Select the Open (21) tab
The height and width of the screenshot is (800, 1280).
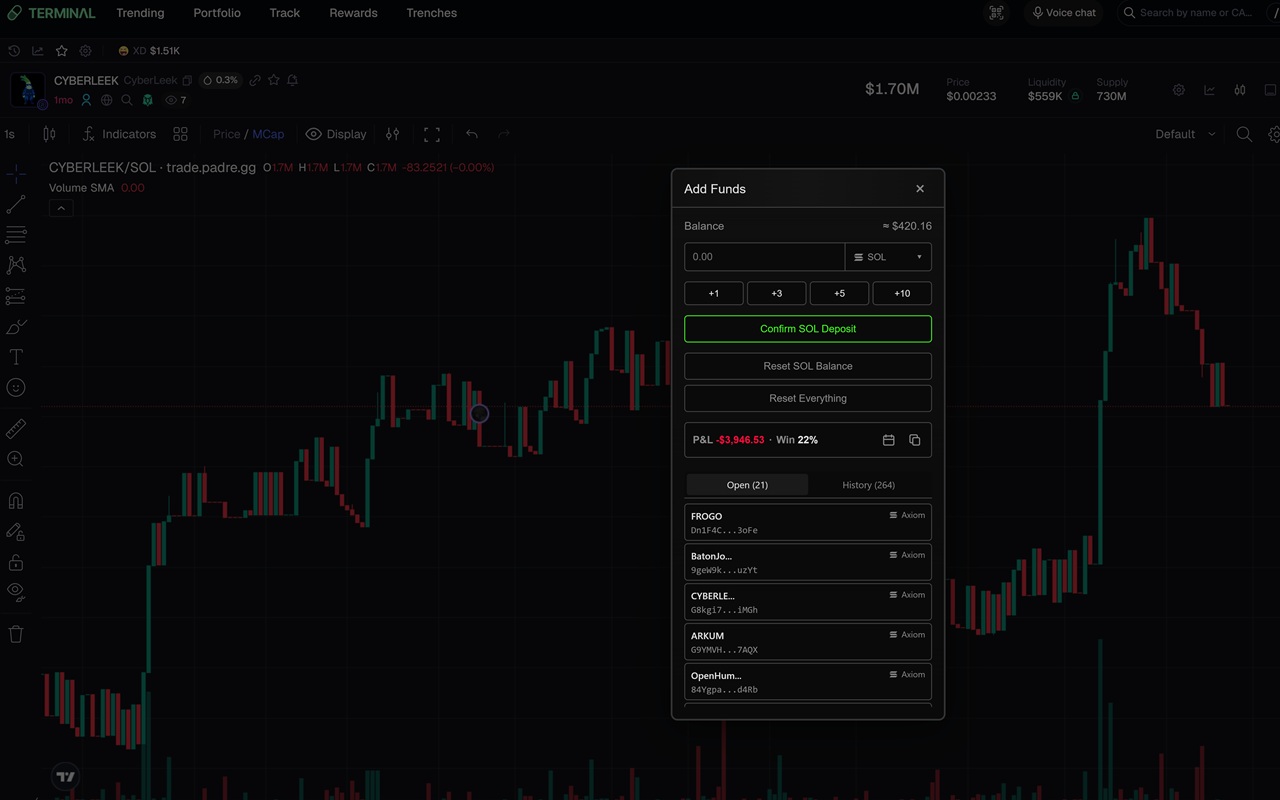747,485
